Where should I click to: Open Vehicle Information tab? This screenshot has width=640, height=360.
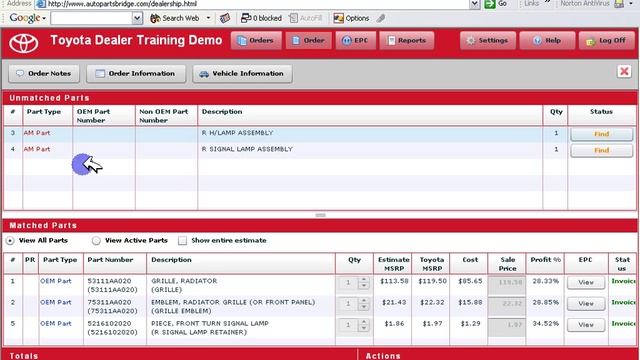[x=242, y=73]
